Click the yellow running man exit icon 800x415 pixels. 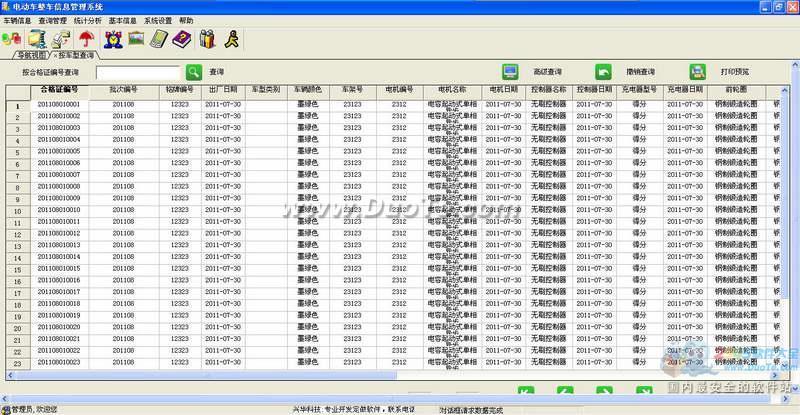click(232, 39)
